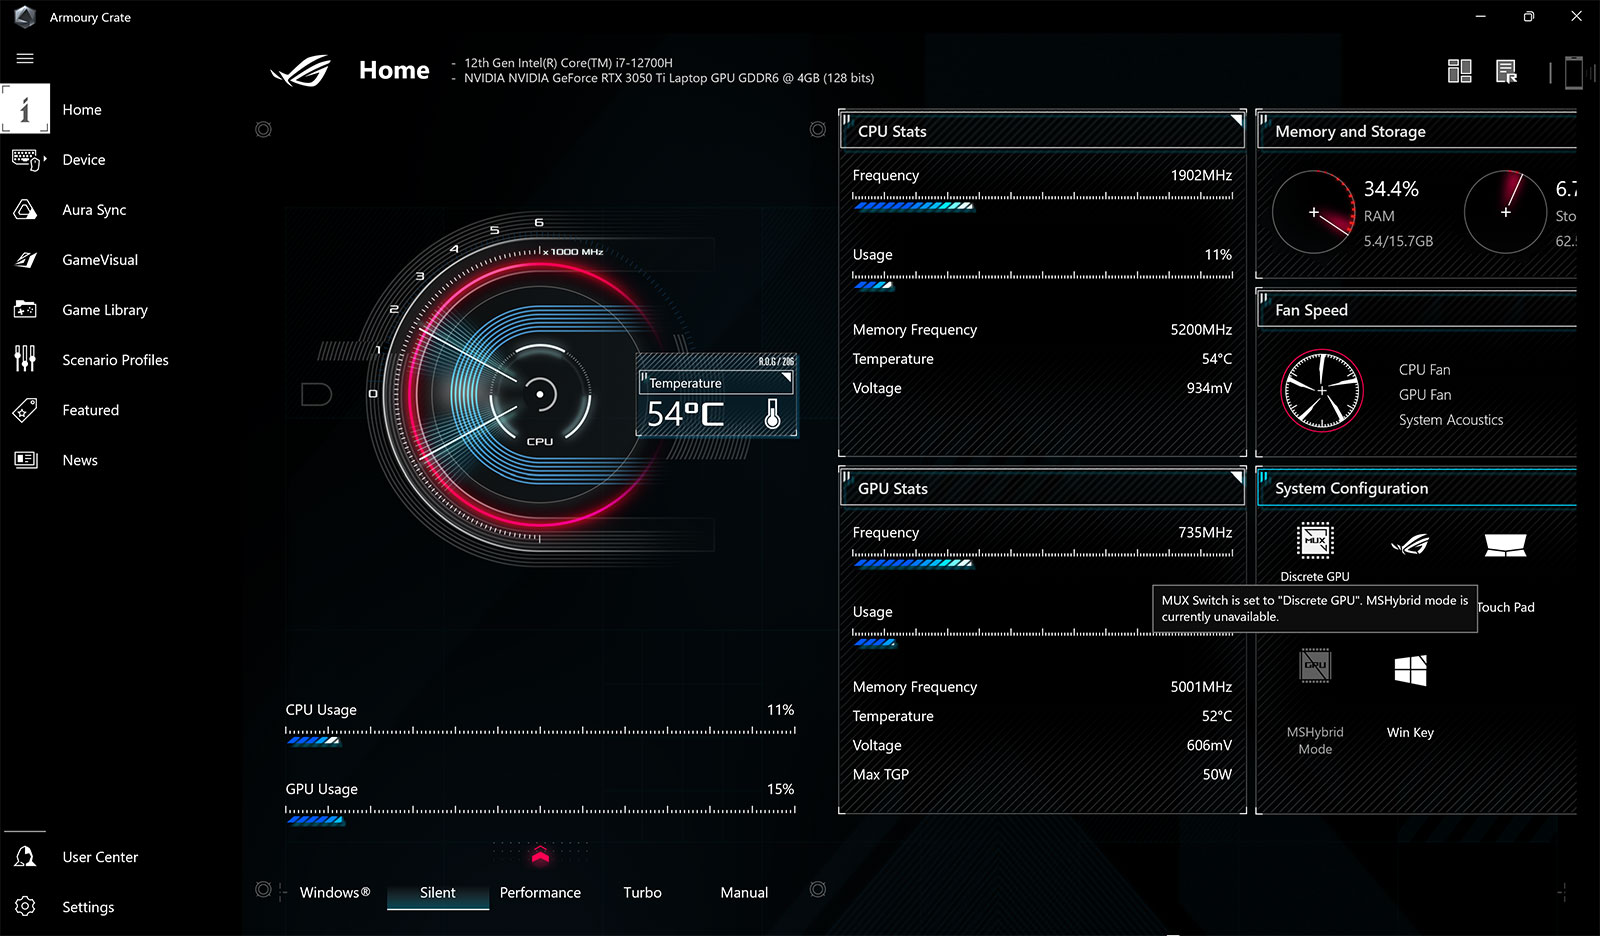Click the System Configuration panel header
1600x936 pixels.
pyautogui.click(x=1417, y=488)
